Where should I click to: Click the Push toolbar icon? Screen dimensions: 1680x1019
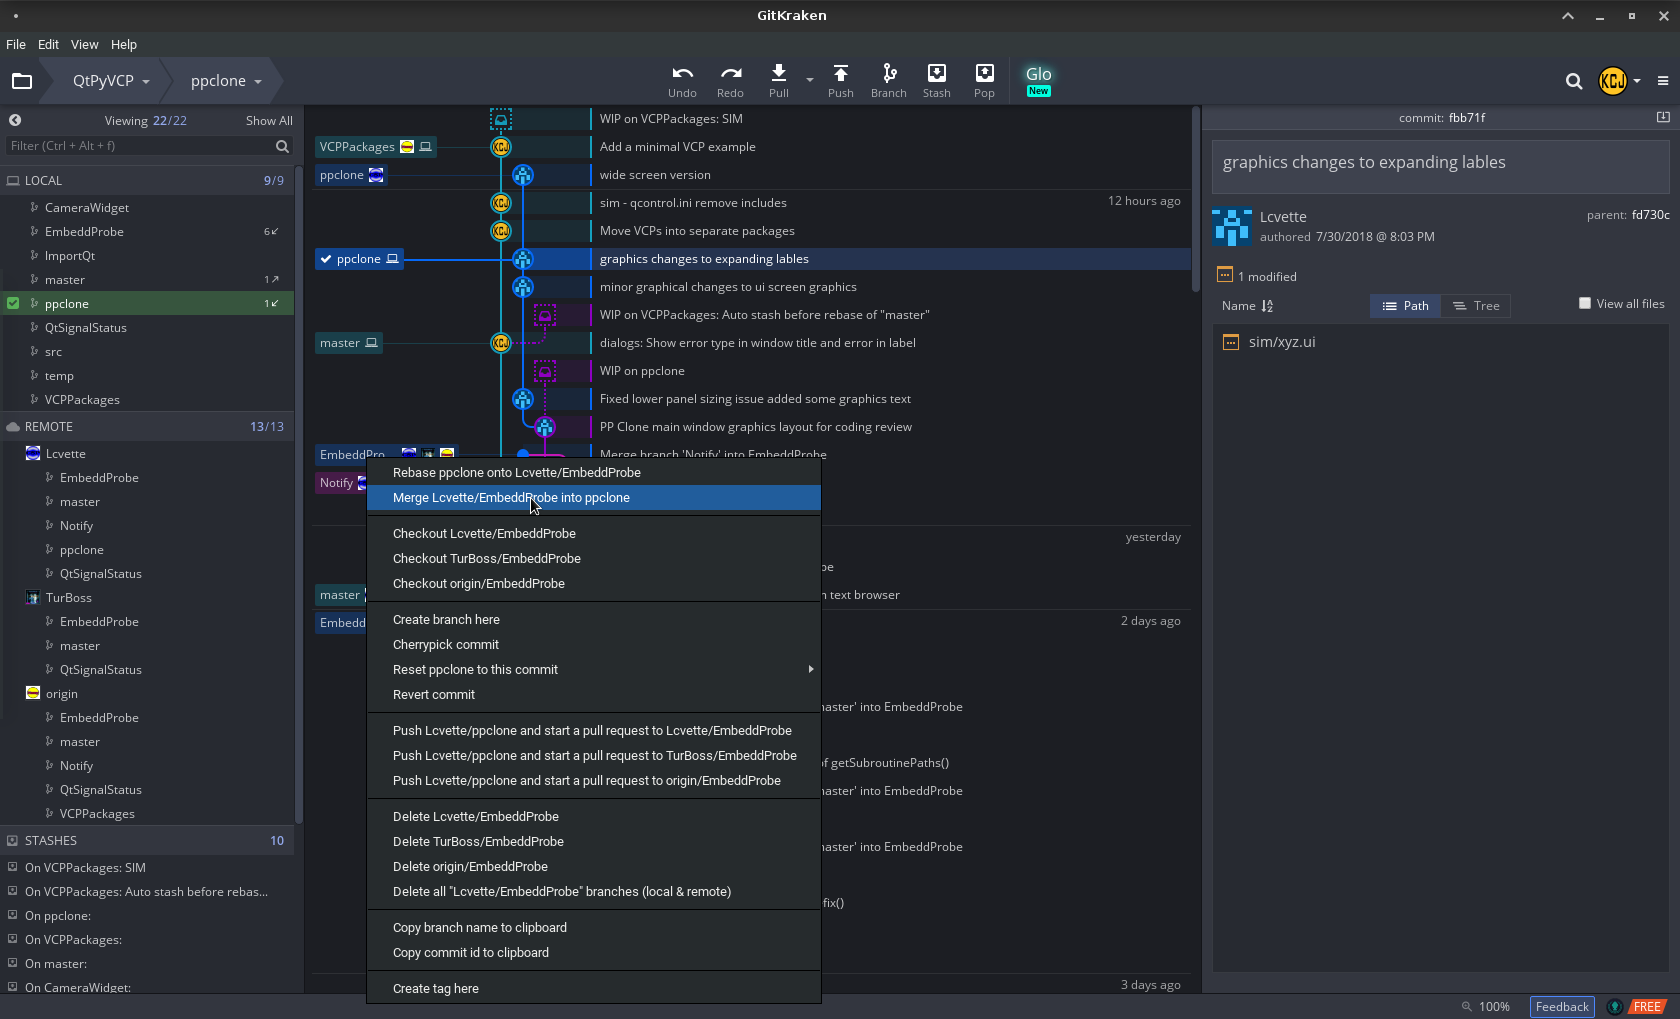[840, 80]
